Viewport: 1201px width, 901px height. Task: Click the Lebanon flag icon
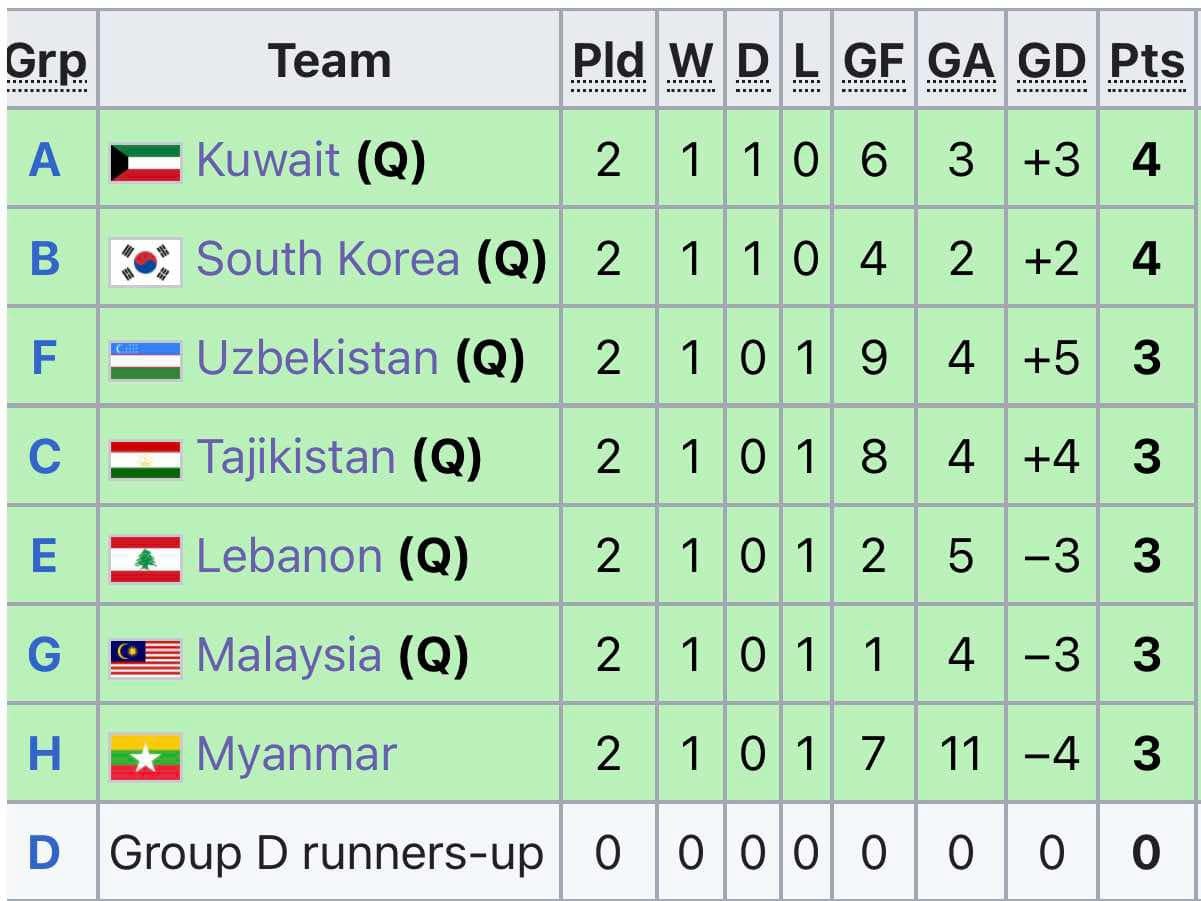pos(145,558)
